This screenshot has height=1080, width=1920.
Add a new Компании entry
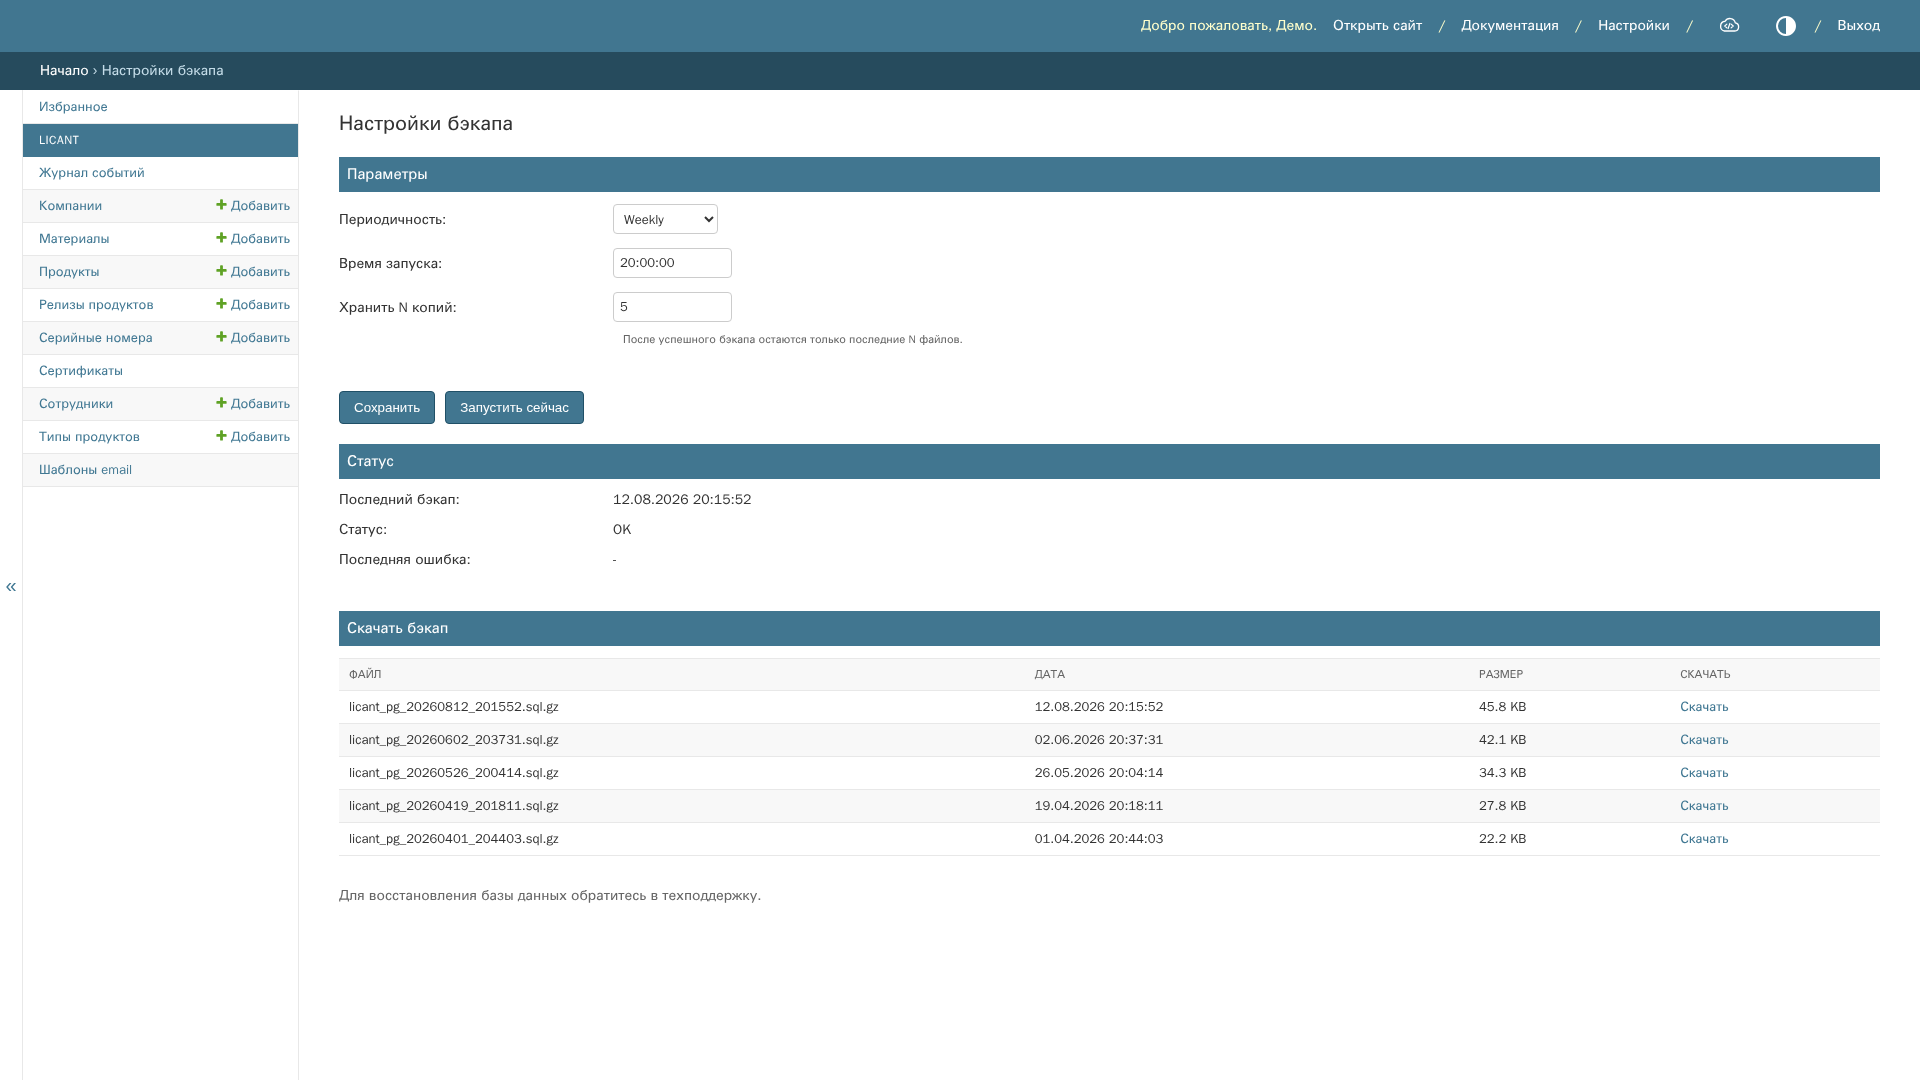(253, 206)
